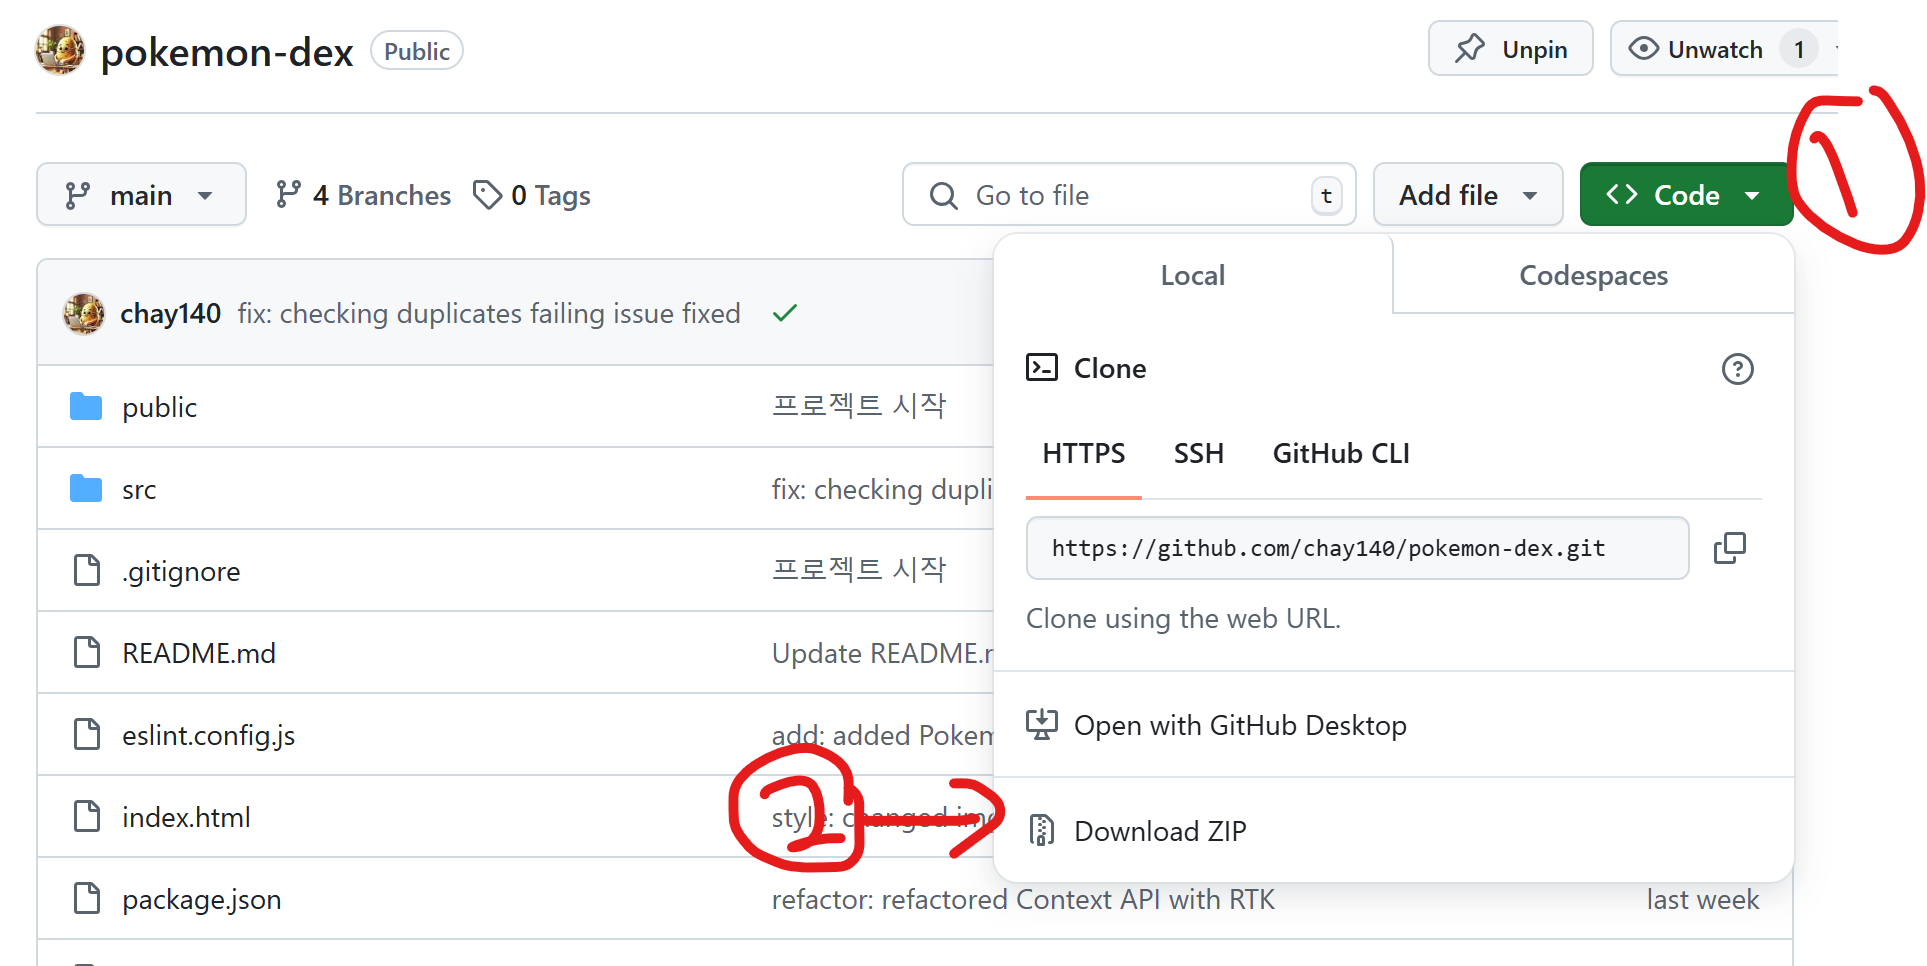Open the index.html file
The width and height of the screenshot is (1927, 966).
coord(186,817)
